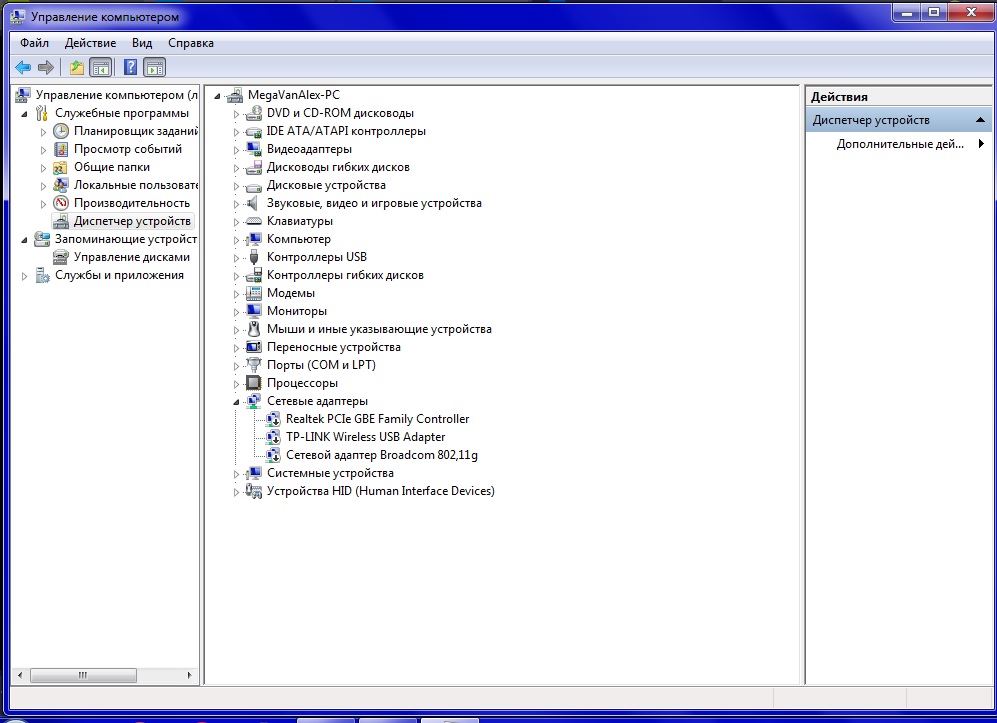Open the Действие menu
Viewport: 997px width, 723px height.
[x=90, y=43]
